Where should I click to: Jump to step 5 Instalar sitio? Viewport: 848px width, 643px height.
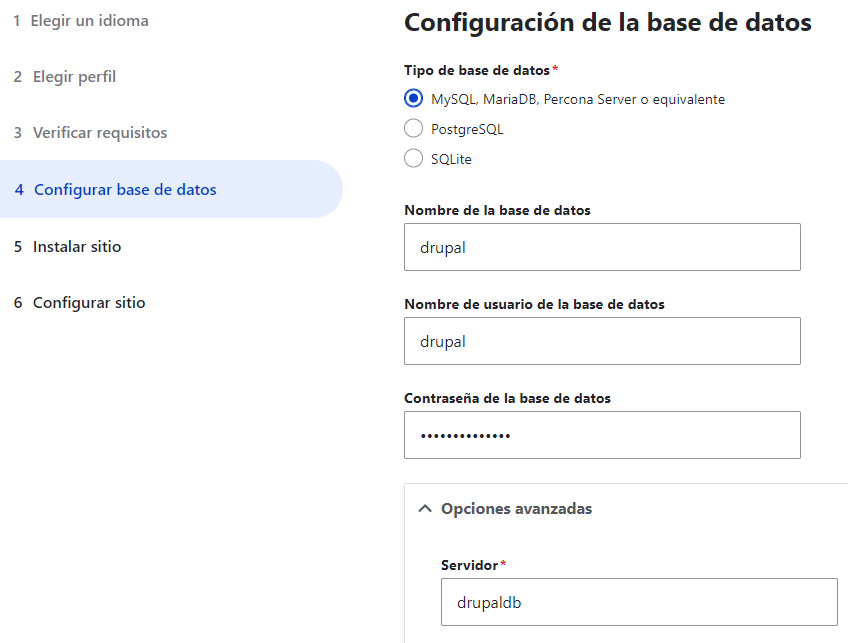tap(68, 246)
